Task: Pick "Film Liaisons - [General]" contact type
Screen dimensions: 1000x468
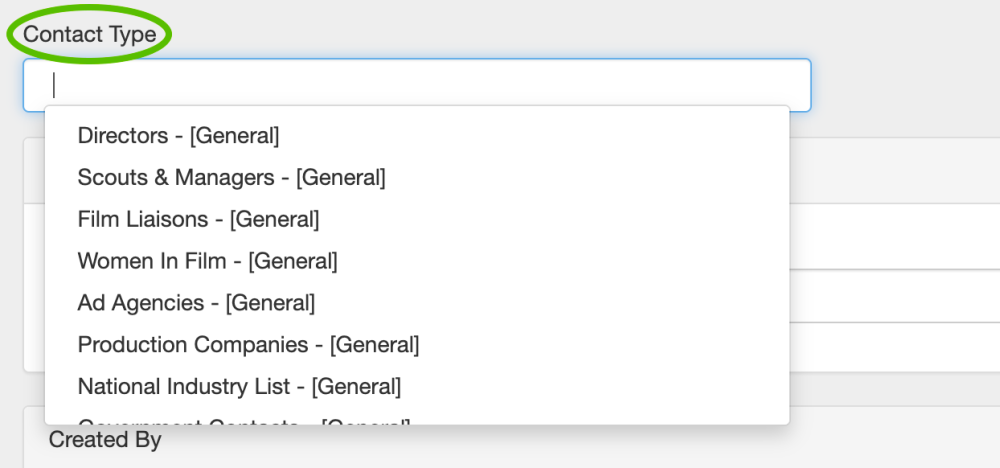Action: (x=198, y=219)
